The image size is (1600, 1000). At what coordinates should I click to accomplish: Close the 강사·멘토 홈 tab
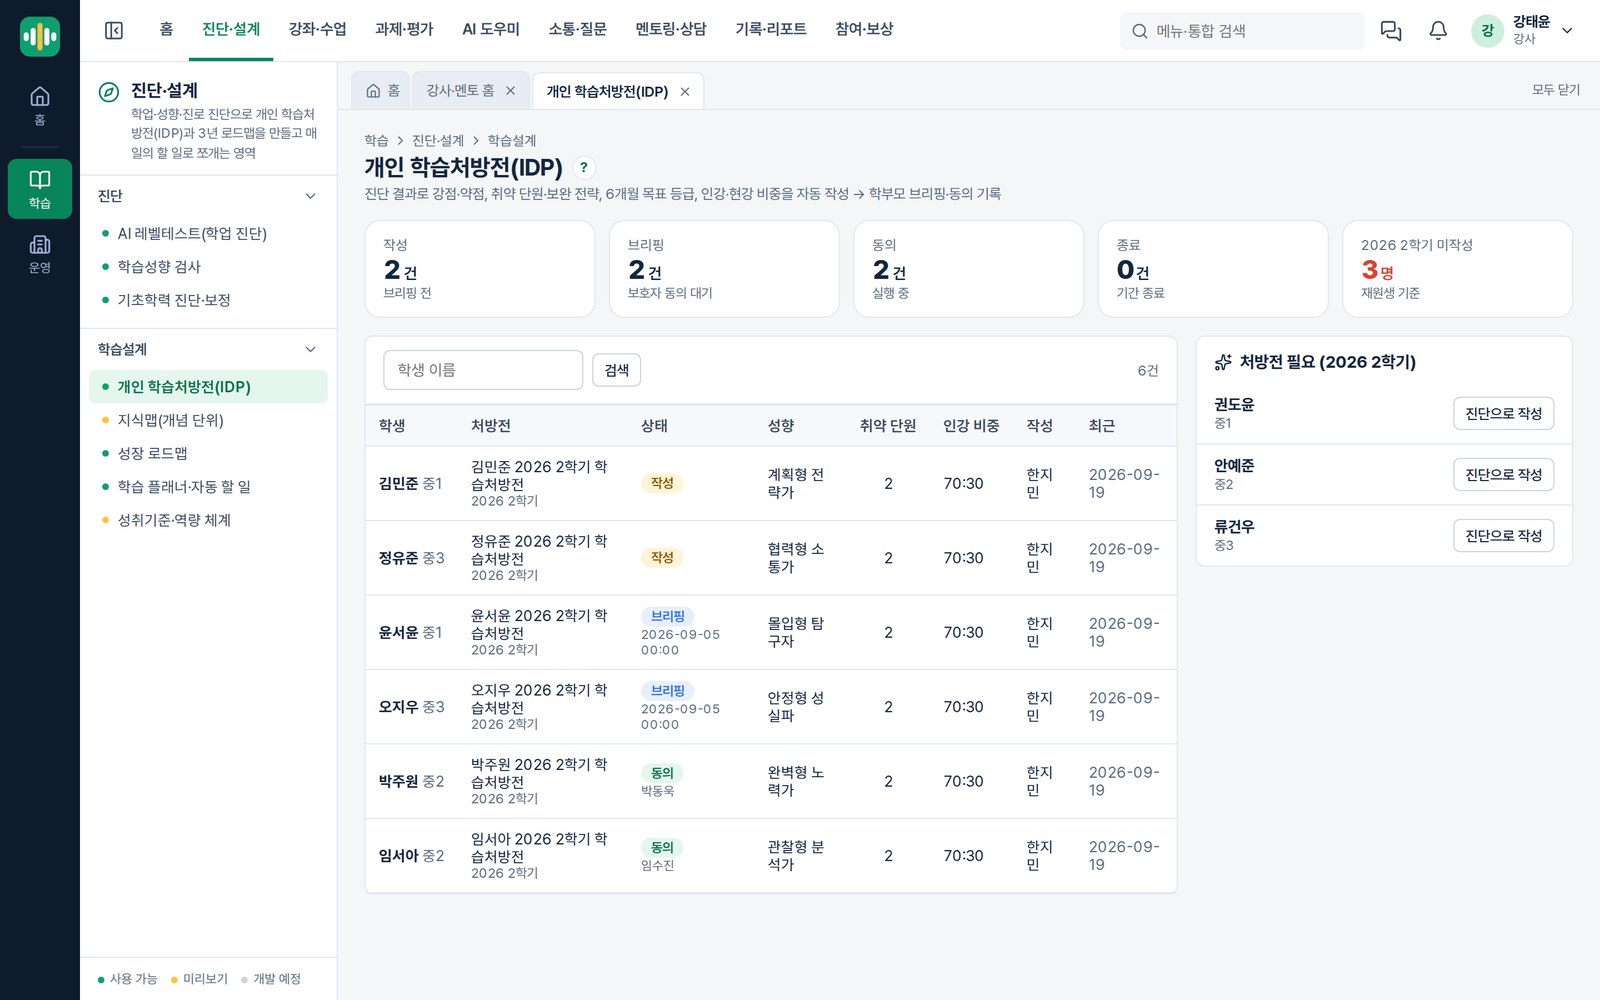click(510, 91)
